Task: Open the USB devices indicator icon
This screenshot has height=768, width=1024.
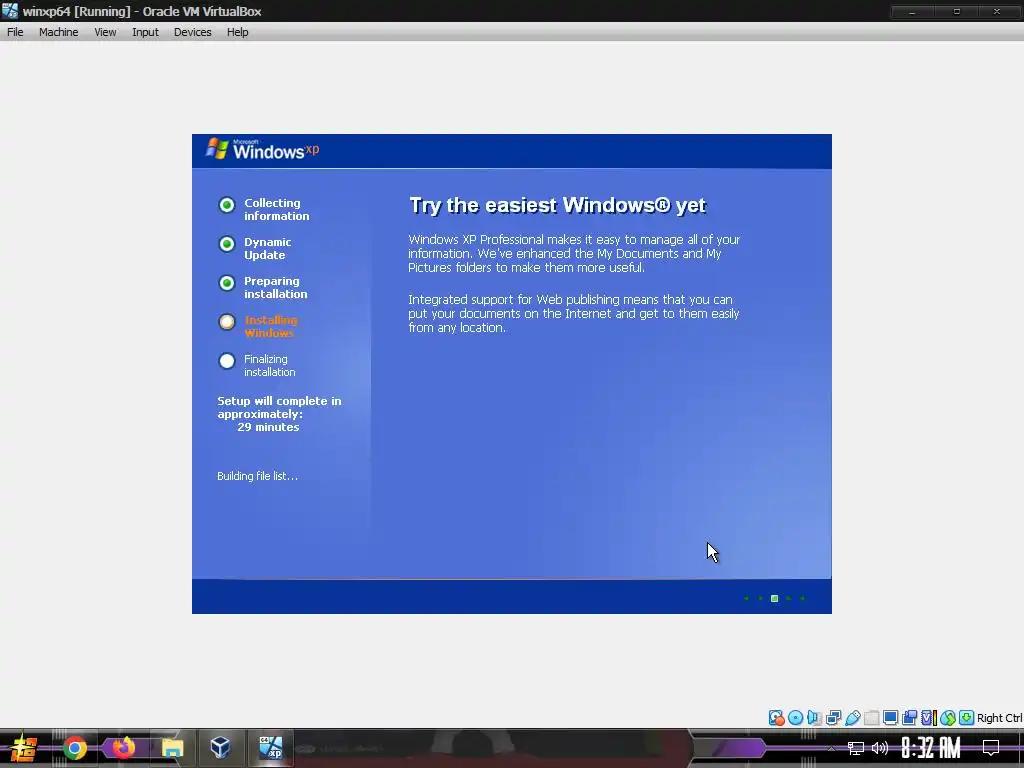Action: click(x=852, y=718)
